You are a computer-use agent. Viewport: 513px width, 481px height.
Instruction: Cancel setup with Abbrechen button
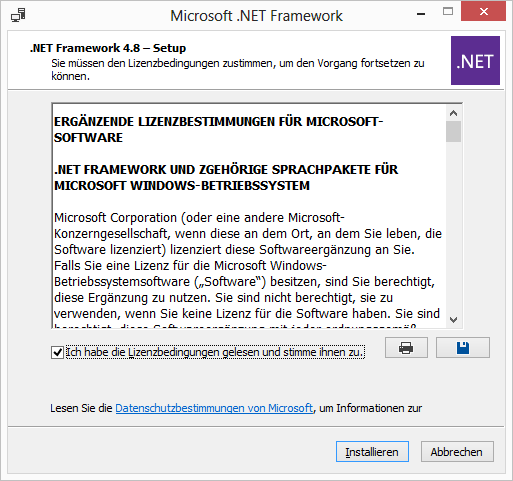pos(457,452)
